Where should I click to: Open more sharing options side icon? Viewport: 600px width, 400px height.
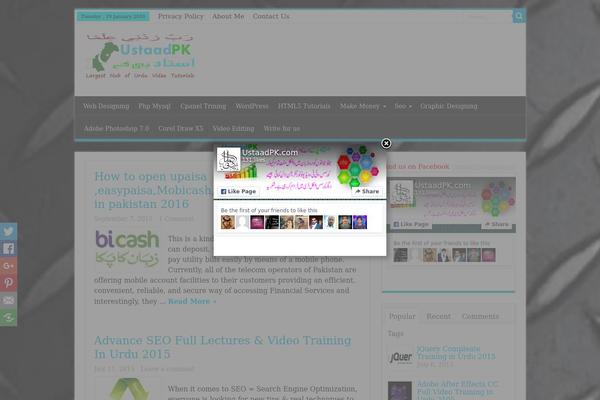tap(8, 317)
